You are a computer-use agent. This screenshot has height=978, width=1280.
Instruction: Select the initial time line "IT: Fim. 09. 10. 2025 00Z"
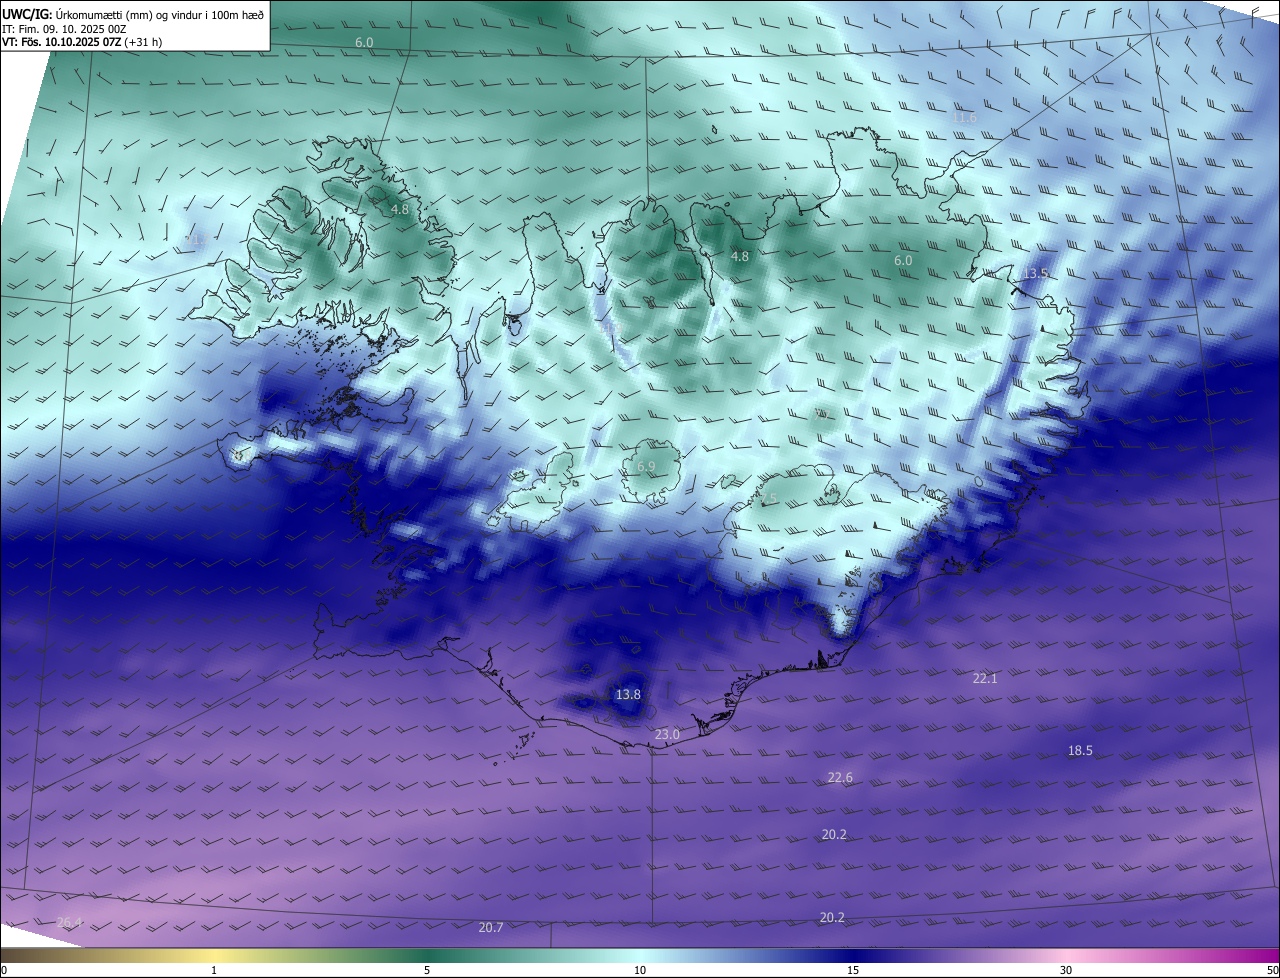(x=63, y=28)
